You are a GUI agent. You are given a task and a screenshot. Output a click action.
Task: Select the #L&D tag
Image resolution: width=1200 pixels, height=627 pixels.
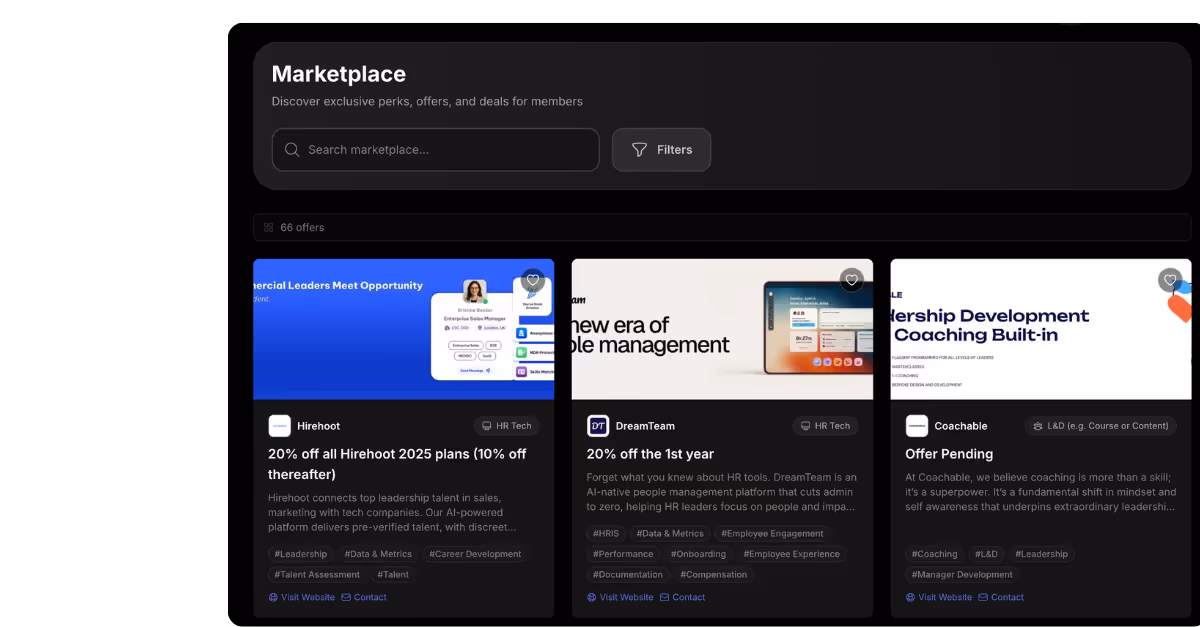click(x=986, y=554)
